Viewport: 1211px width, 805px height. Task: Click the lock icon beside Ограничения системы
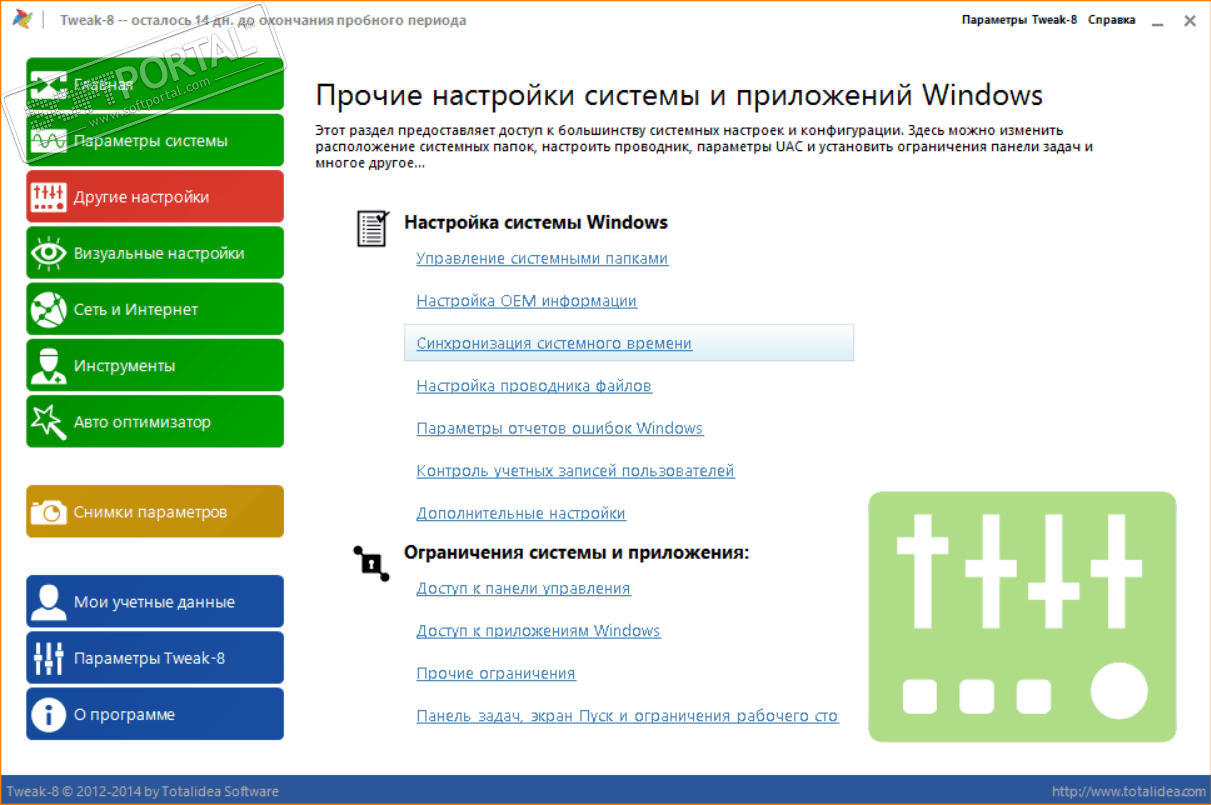click(x=370, y=563)
